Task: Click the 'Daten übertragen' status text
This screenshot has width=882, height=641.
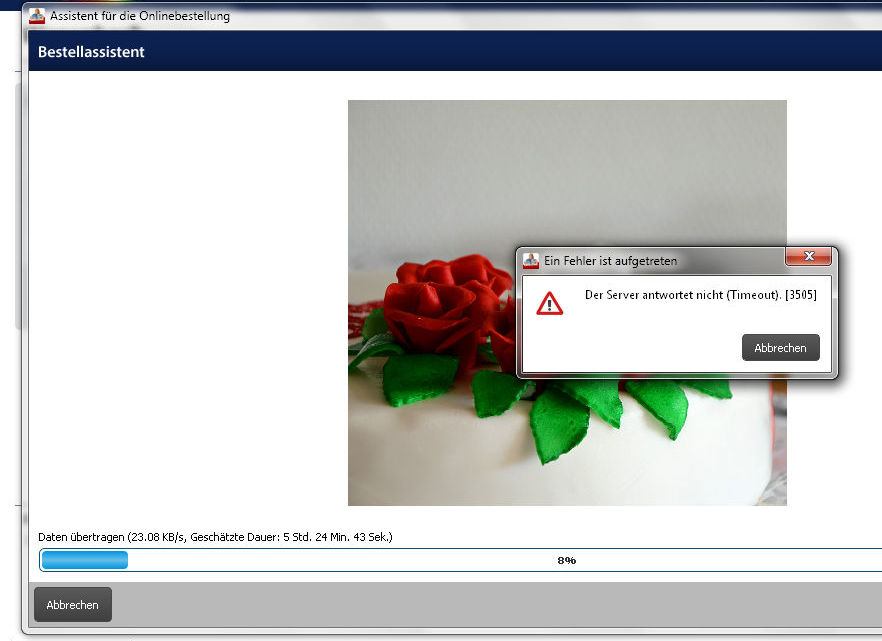Action: click(x=215, y=537)
